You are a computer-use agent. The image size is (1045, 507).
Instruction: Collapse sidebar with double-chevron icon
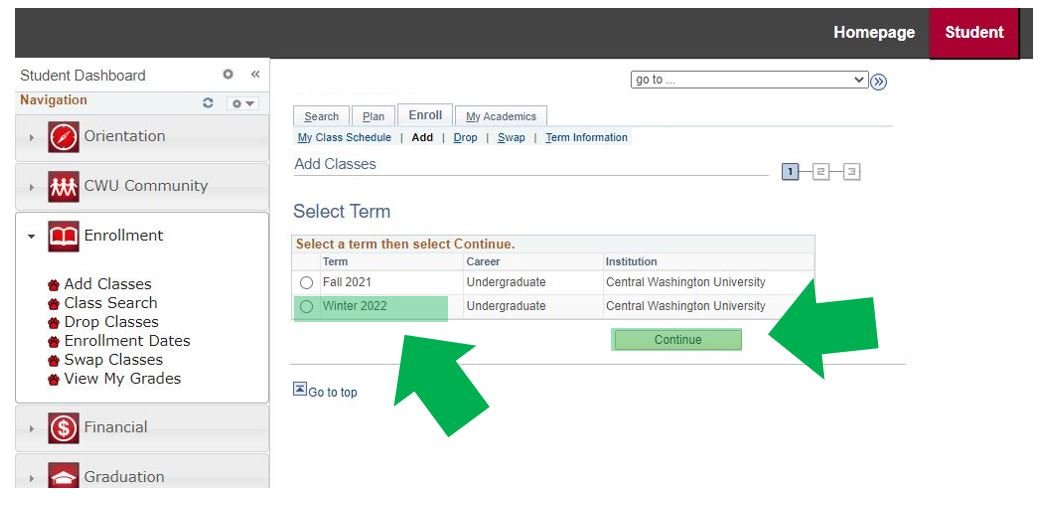255,75
